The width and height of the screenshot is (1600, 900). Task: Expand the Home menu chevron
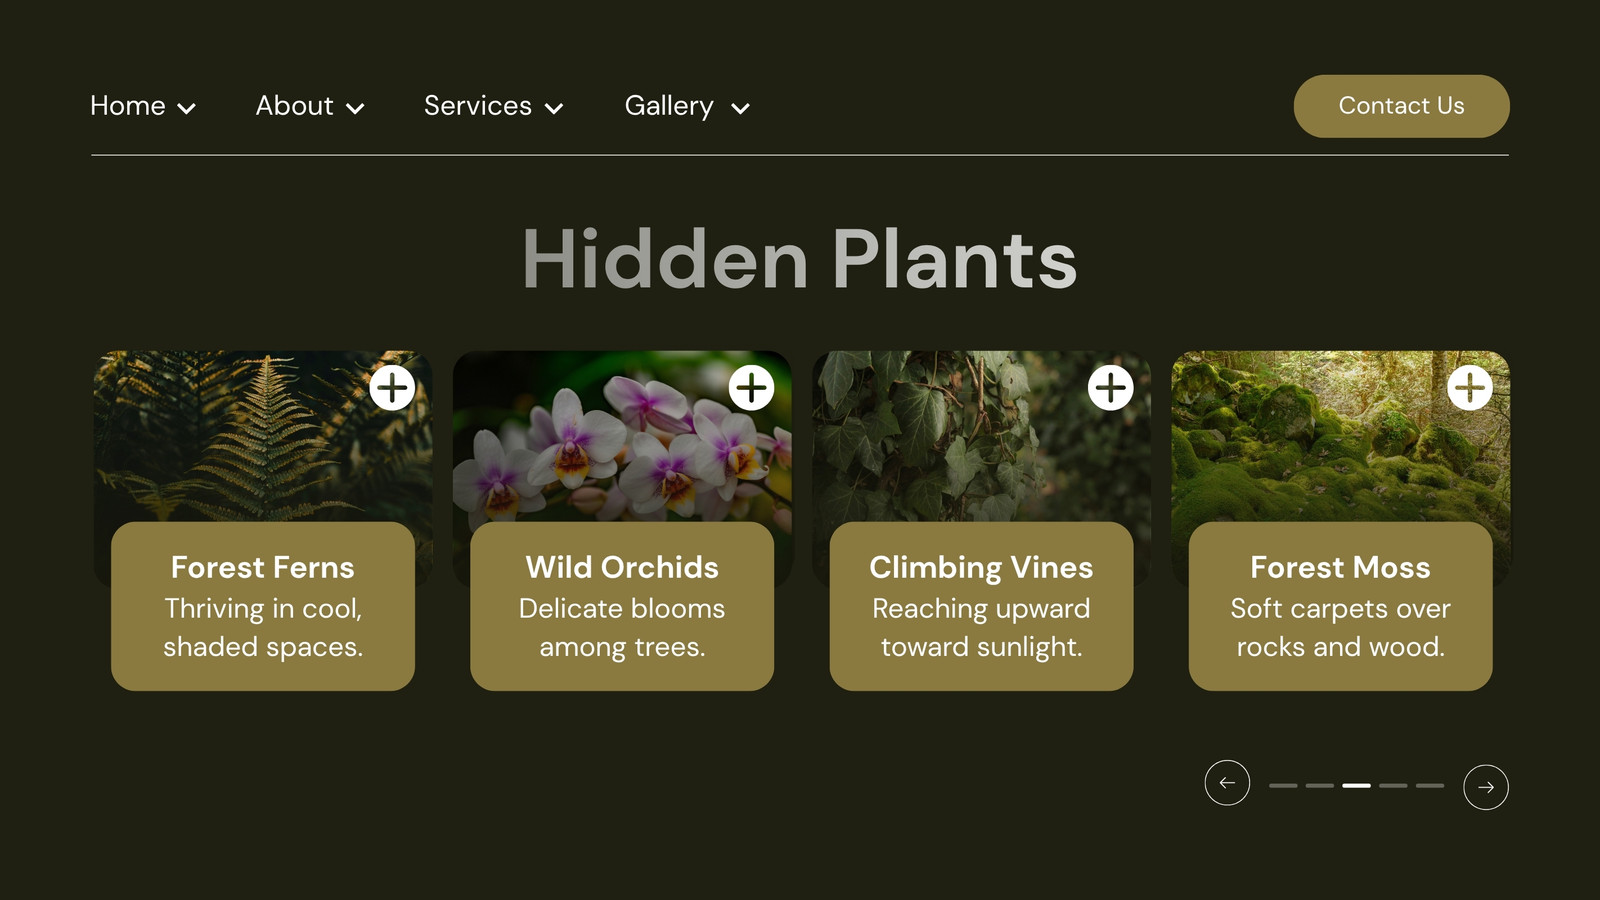pyautogui.click(x=186, y=108)
